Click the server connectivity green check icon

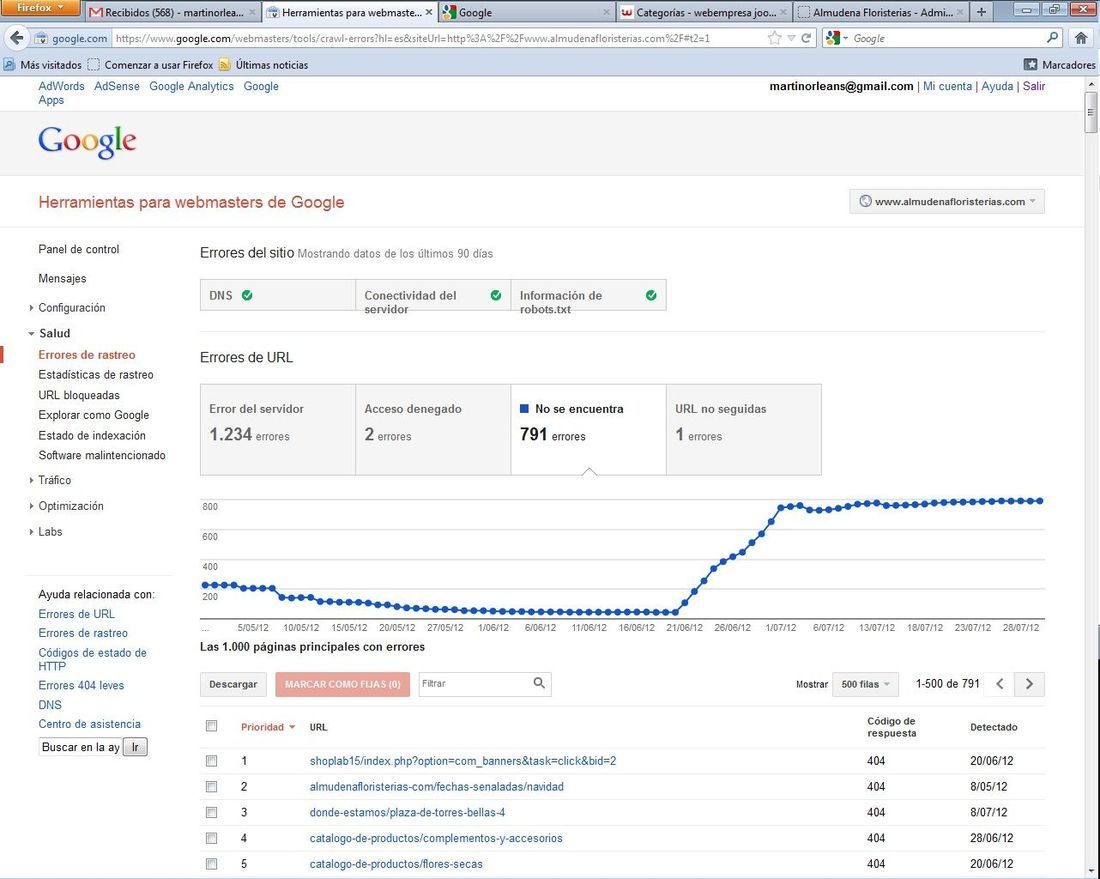[496, 295]
